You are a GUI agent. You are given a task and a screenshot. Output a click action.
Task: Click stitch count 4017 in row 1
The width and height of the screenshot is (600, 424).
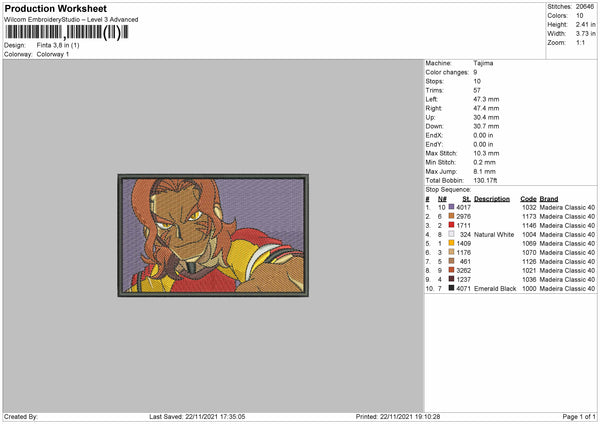[x=464, y=207]
